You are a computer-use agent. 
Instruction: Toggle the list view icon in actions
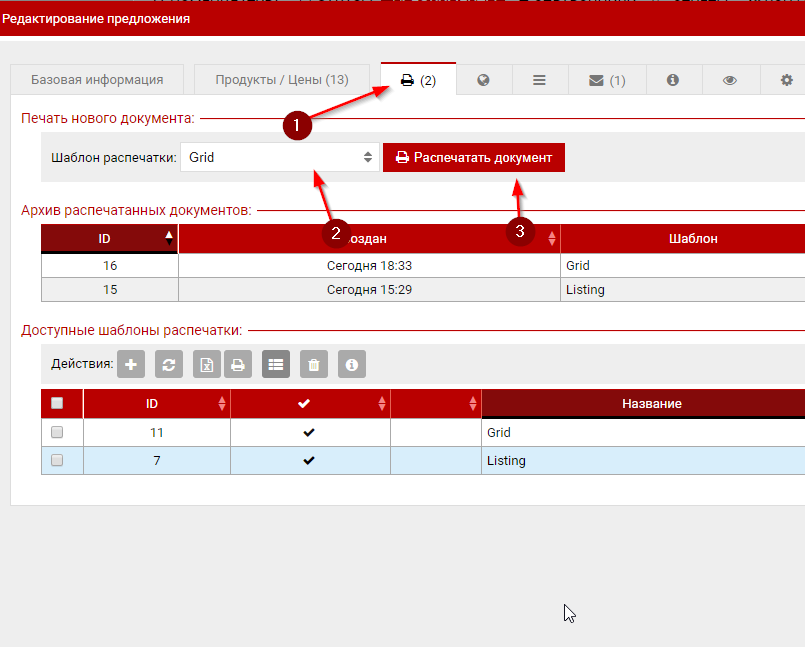tap(276, 364)
